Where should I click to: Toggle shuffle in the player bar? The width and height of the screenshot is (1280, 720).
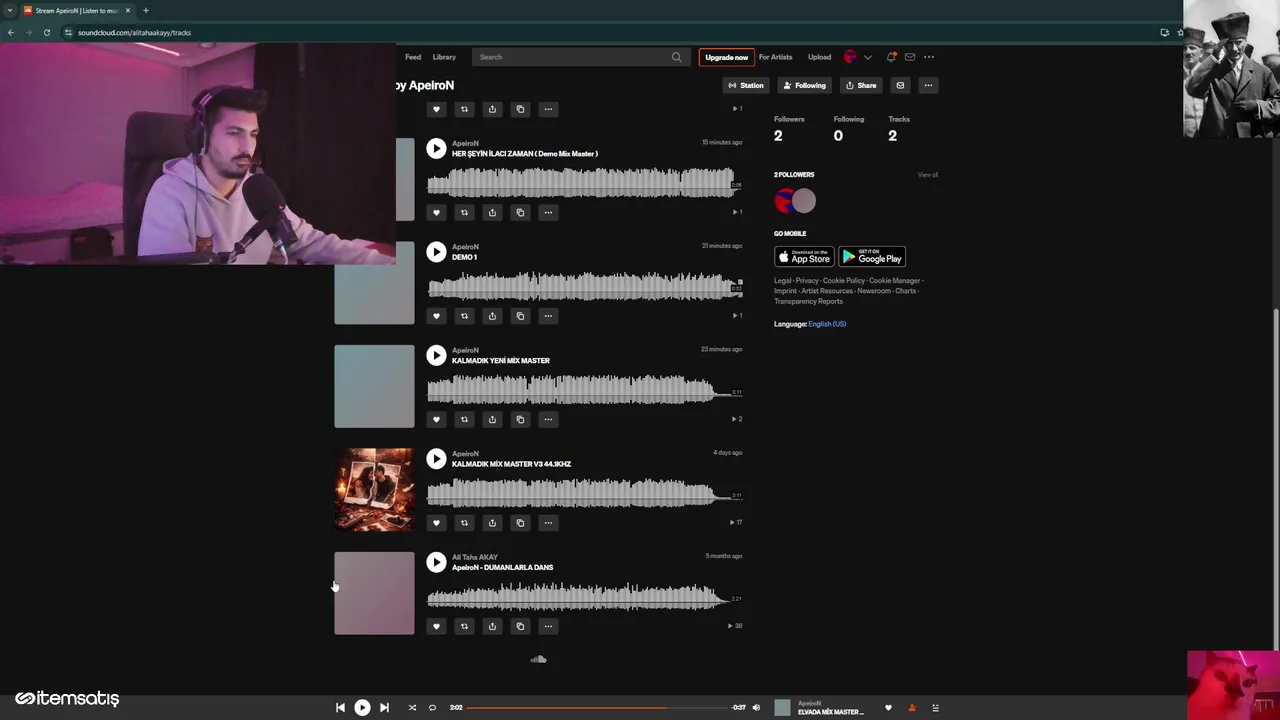click(x=412, y=708)
